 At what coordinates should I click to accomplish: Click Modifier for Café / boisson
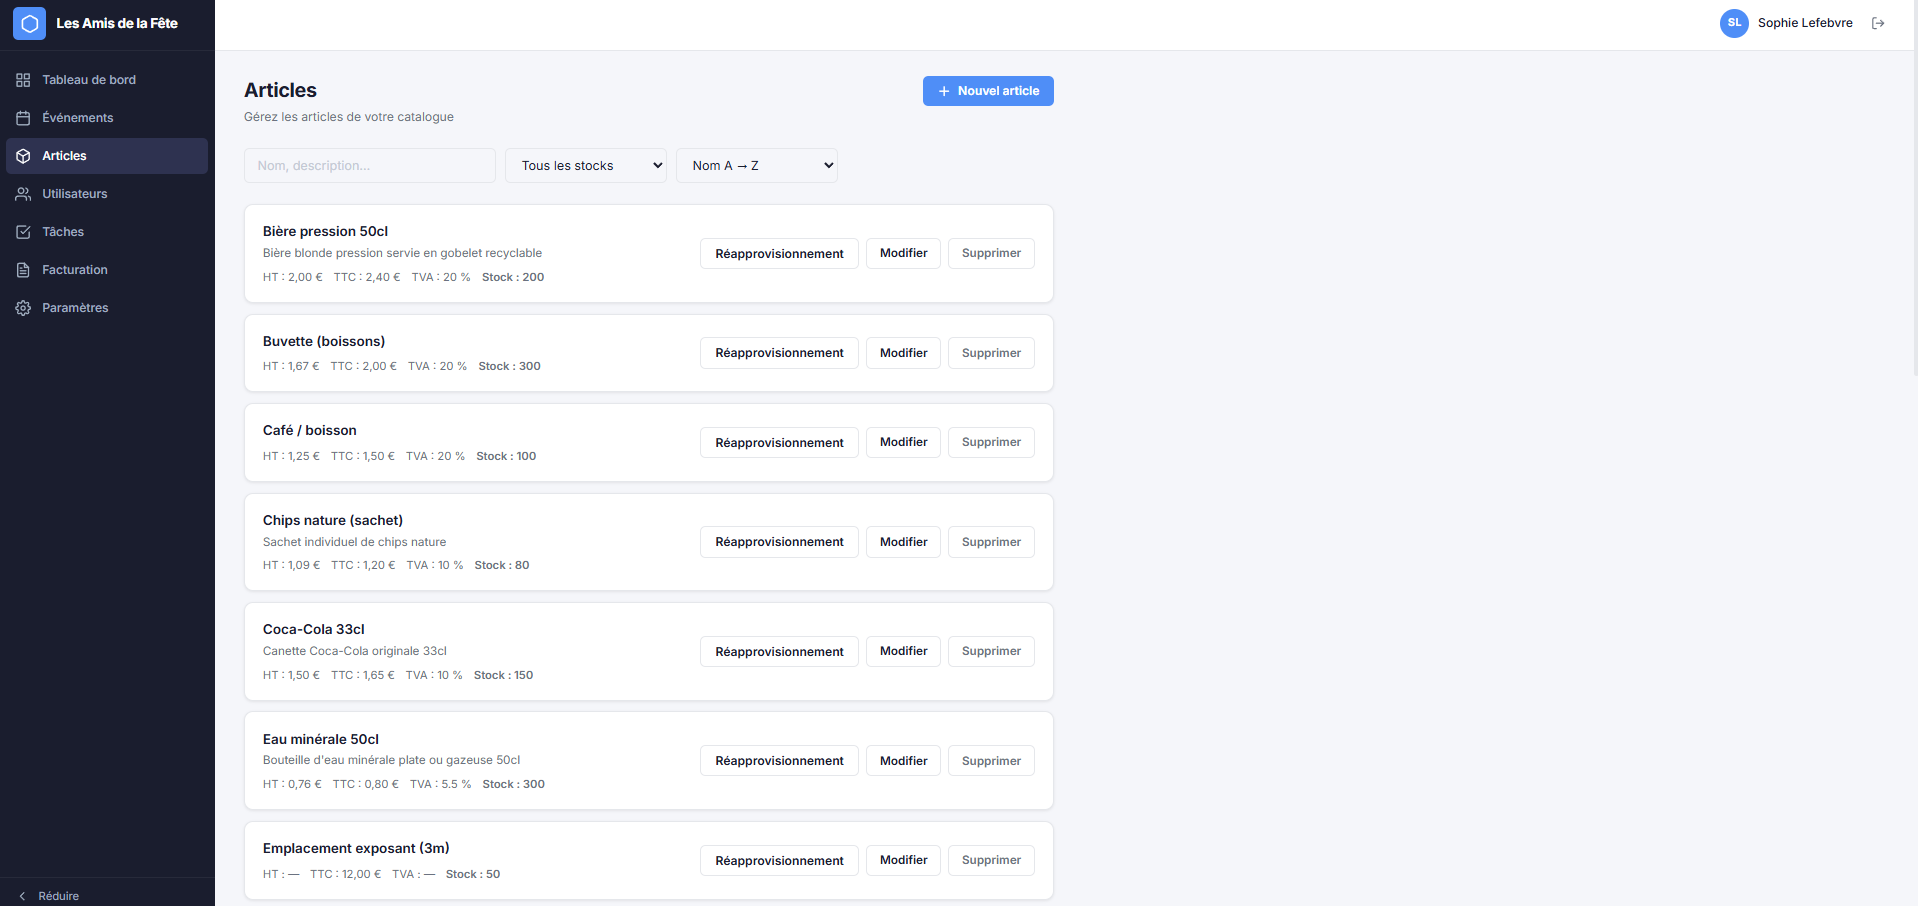[x=903, y=442]
